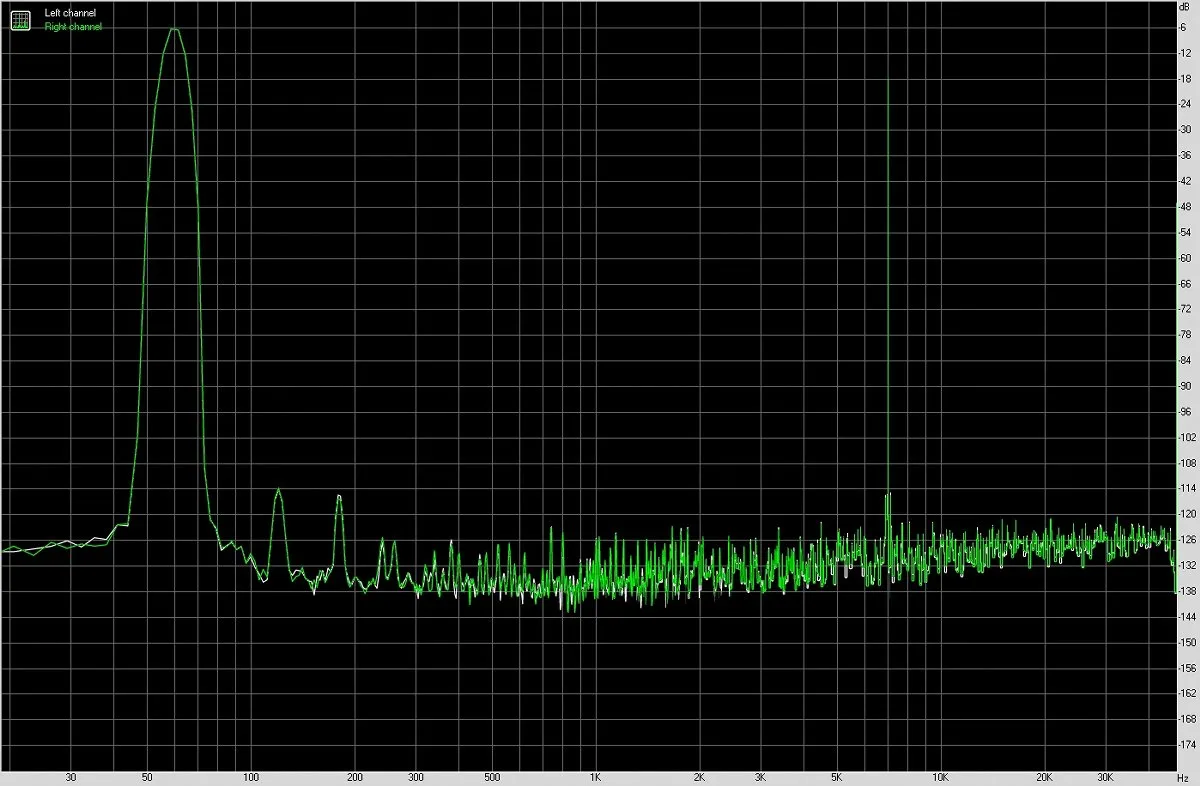The width and height of the screenshot is (1200, 786).
Task: Click the 20K frequency label
Action: pos(1044,777)
